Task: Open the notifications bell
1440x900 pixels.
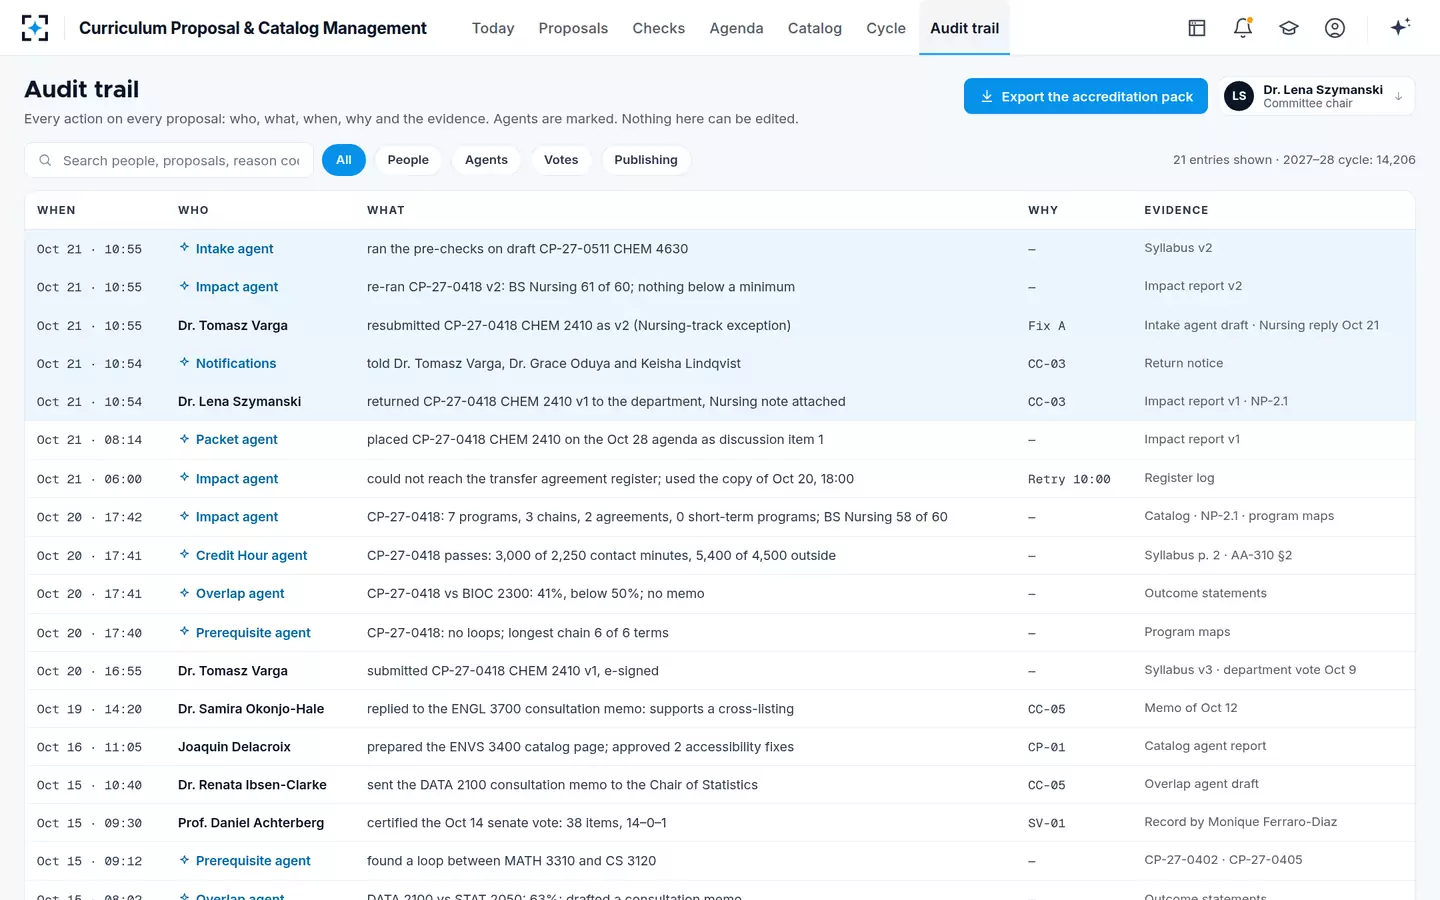Action: pyautogui.click(x=1243, y=28)
